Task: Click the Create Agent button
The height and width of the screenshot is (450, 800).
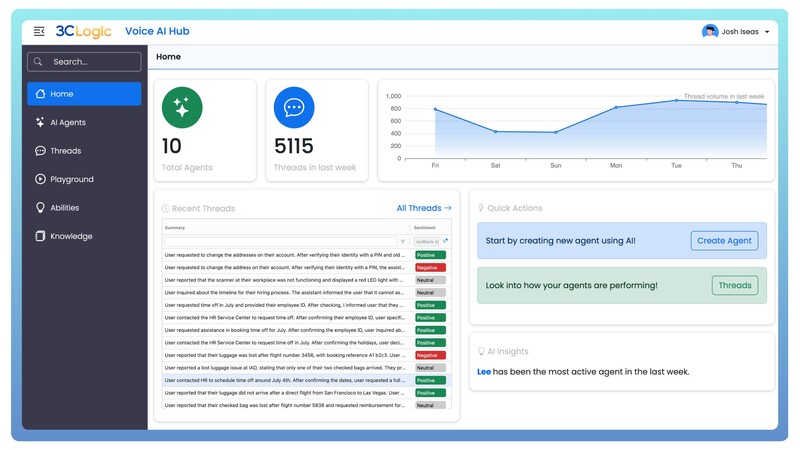Action: click(x=724, y=241)
